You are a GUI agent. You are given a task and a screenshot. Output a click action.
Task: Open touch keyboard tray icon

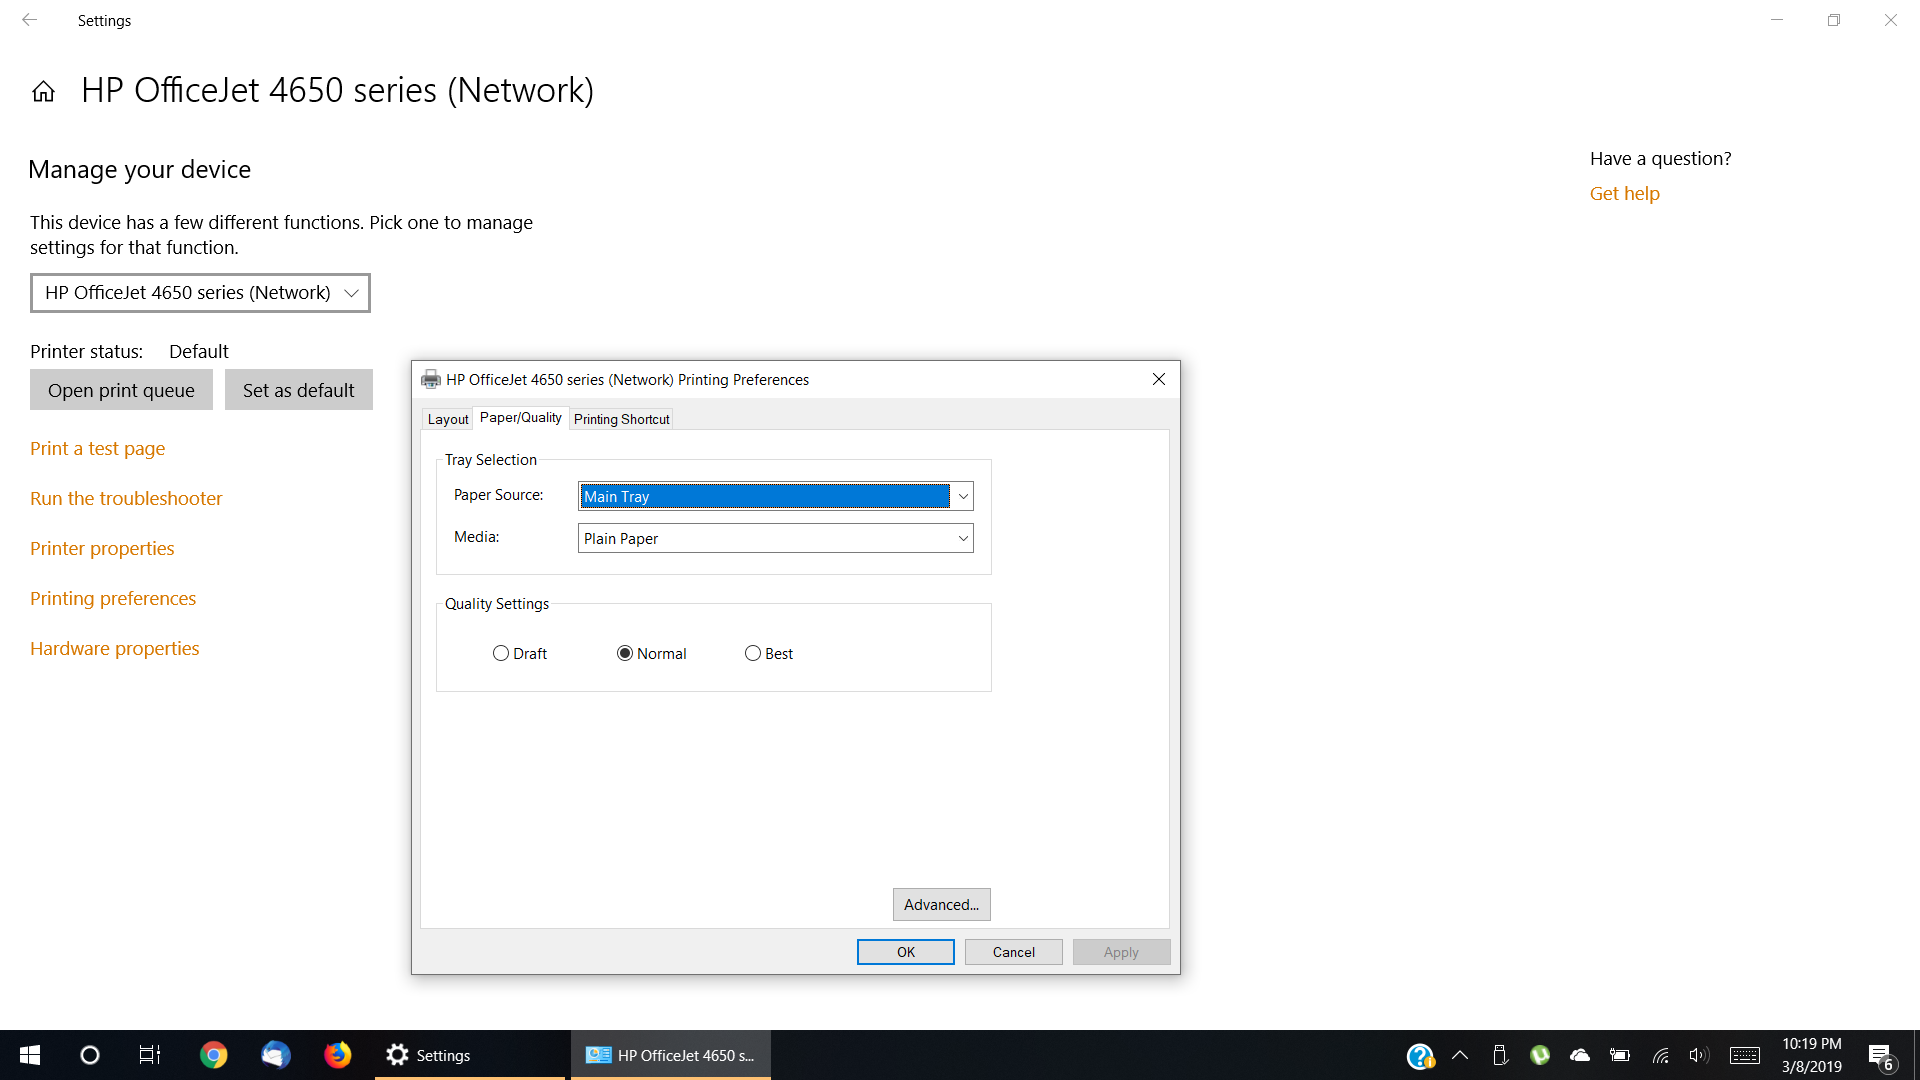click(1745, 1055)
